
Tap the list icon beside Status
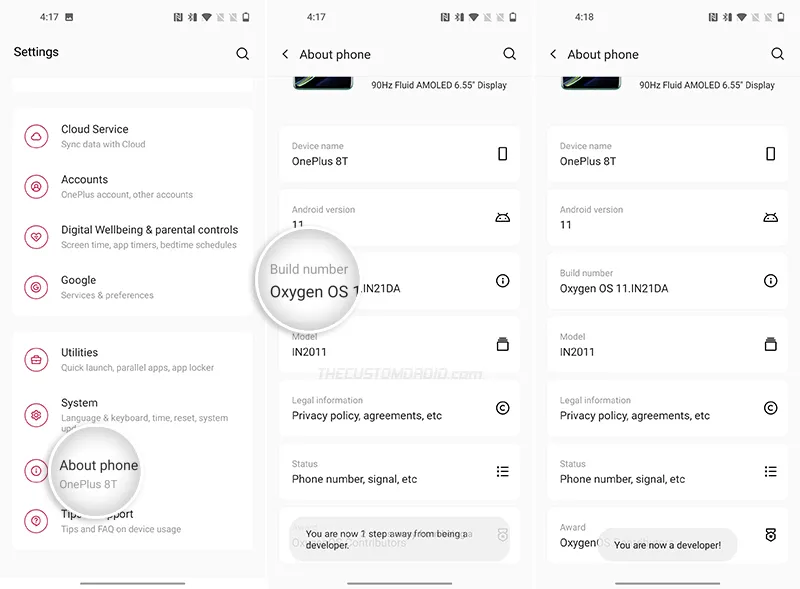(x=503, y=472)
